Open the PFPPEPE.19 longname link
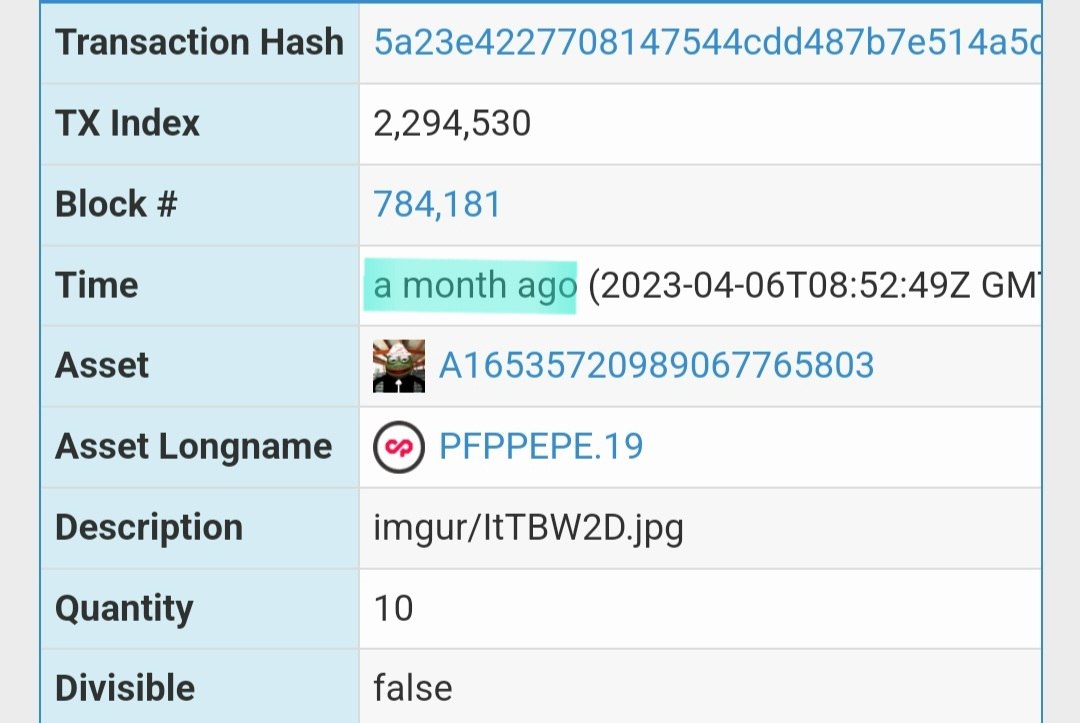 pyautogui.click(x=541, y=447)
